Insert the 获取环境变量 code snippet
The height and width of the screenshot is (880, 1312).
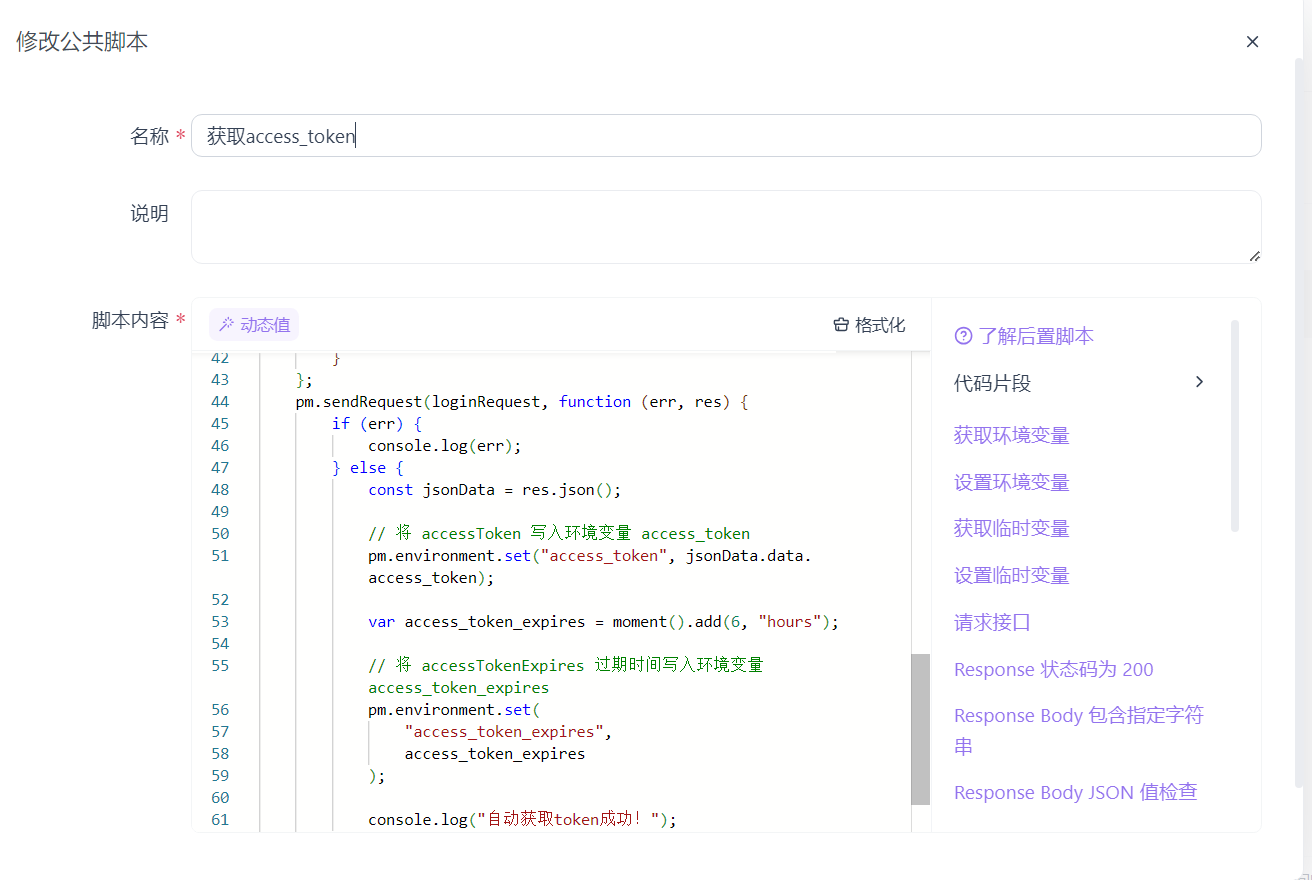pos(1010,434)
